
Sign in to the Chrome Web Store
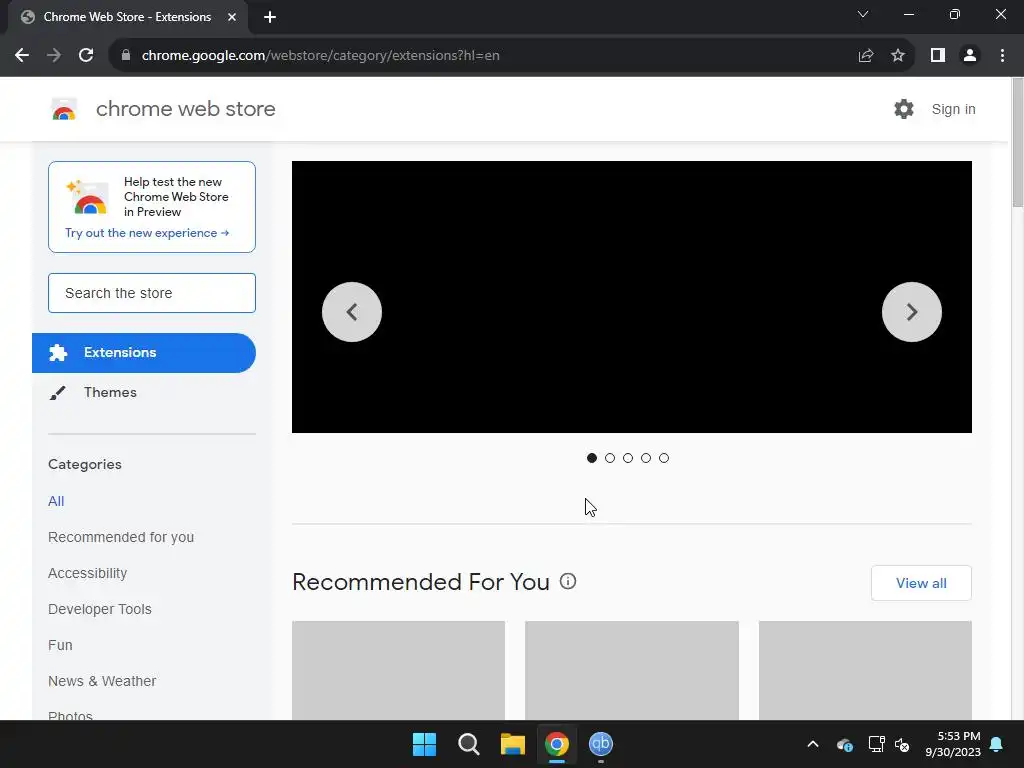pos(953,109)
